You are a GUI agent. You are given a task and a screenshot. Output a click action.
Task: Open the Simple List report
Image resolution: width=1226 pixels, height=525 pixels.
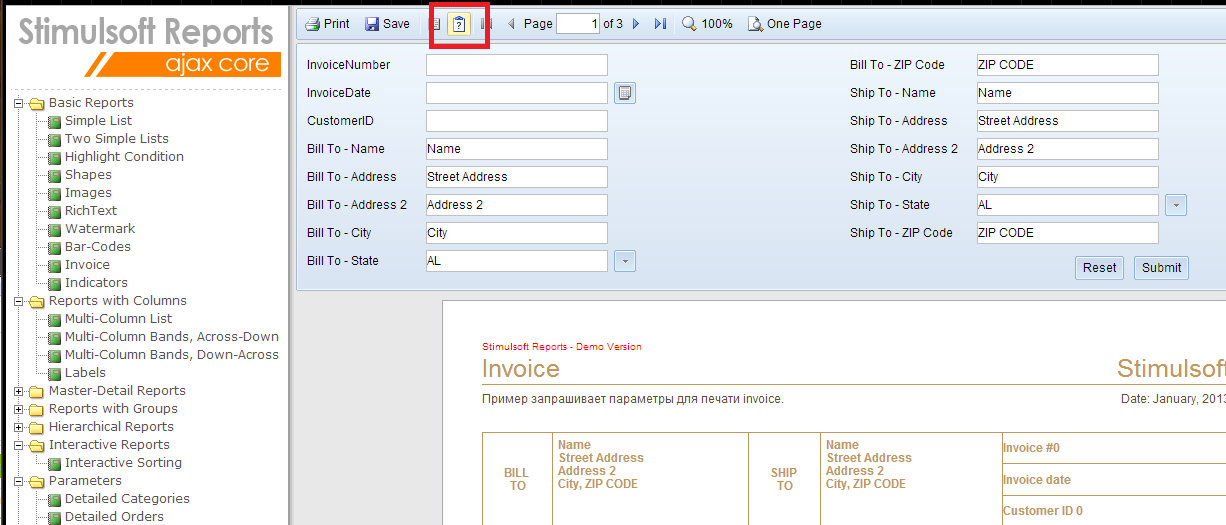[98, 121]
